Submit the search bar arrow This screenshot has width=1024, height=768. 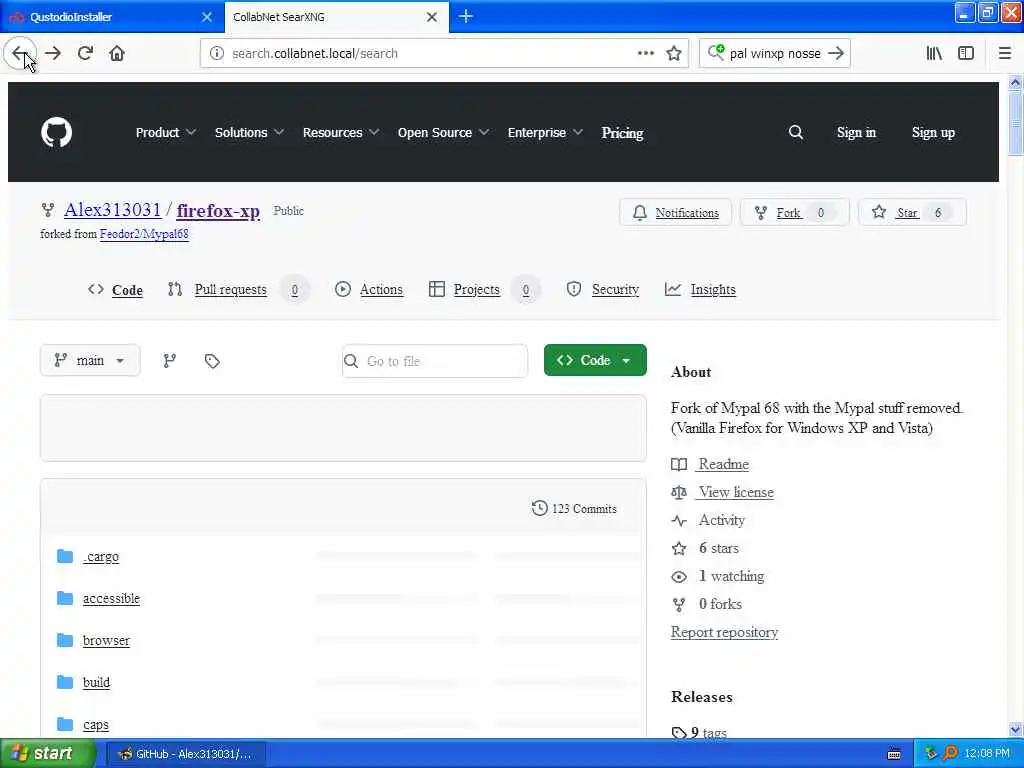[836, 53]
